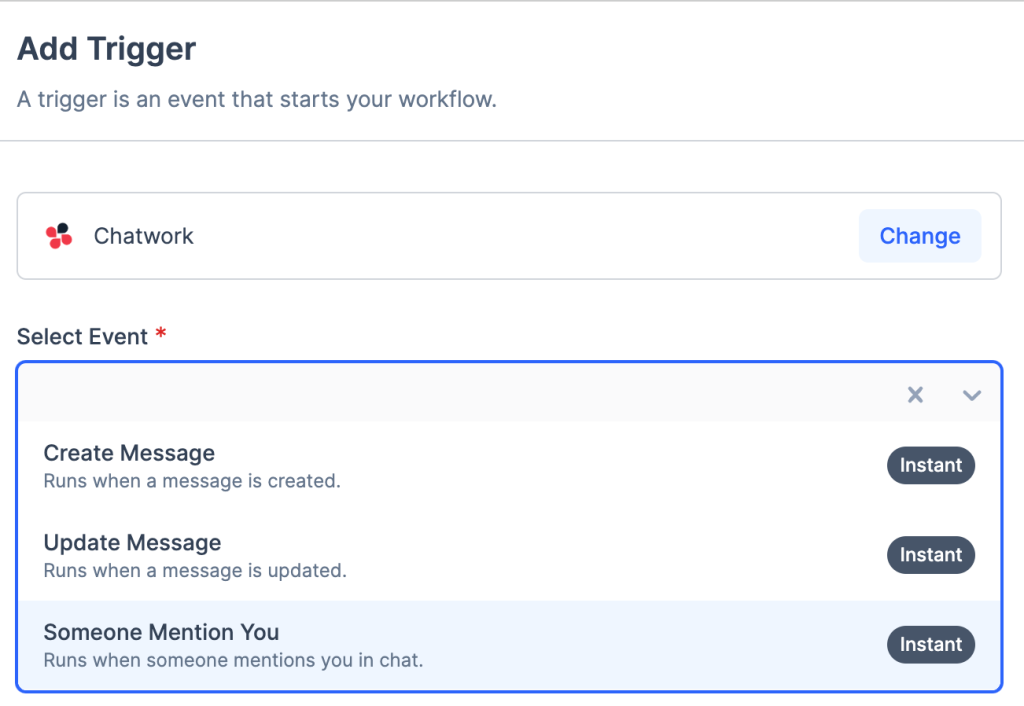Click Instant badge beside Update Message
Viewport: 1024px width, 706px height.
pos(930,555)
